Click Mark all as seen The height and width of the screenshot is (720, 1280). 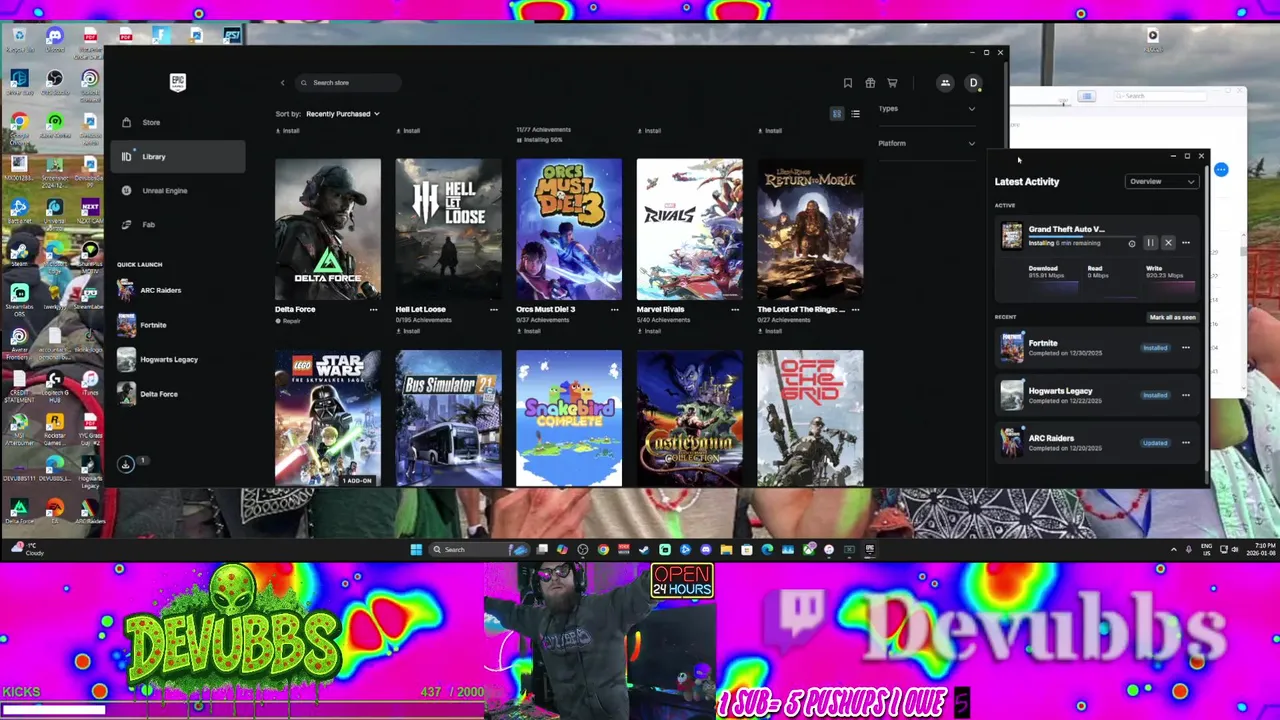(1172, 317)
